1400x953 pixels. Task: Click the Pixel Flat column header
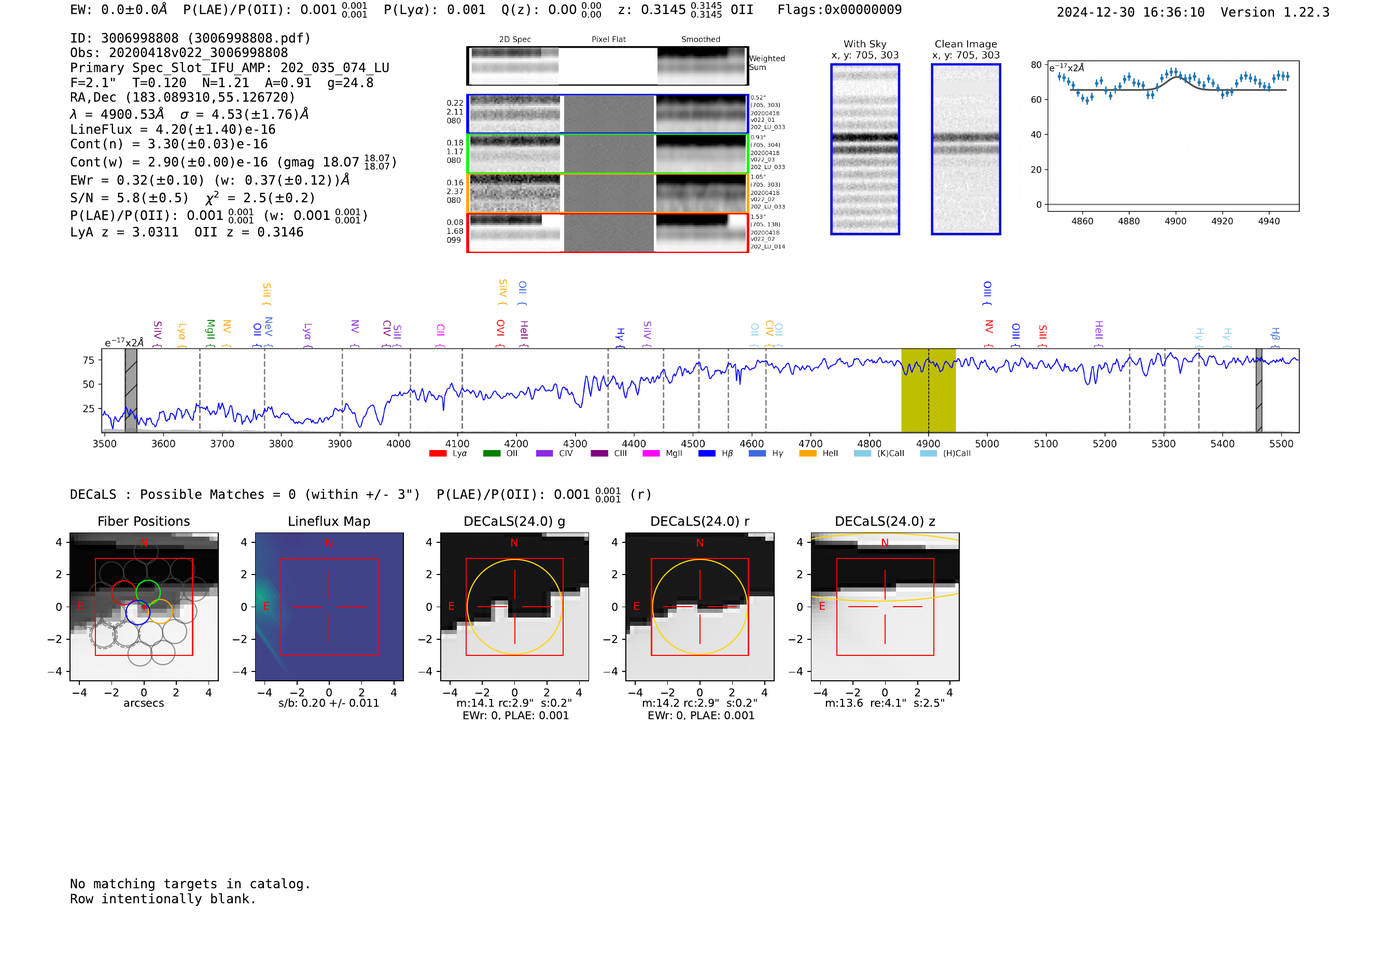pyautogui.click(x=608, y=40)
